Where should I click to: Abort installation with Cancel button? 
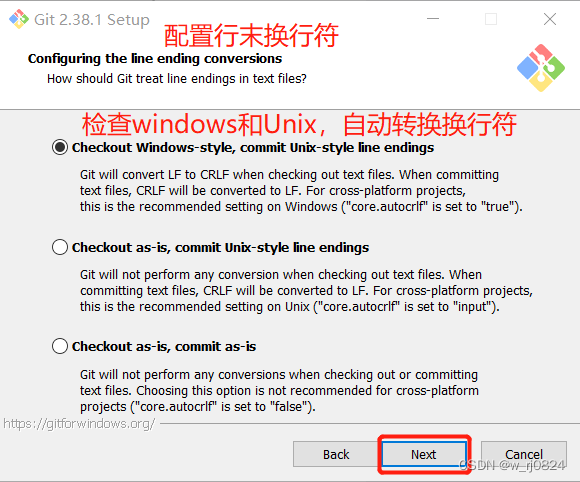tap(524, 454)
